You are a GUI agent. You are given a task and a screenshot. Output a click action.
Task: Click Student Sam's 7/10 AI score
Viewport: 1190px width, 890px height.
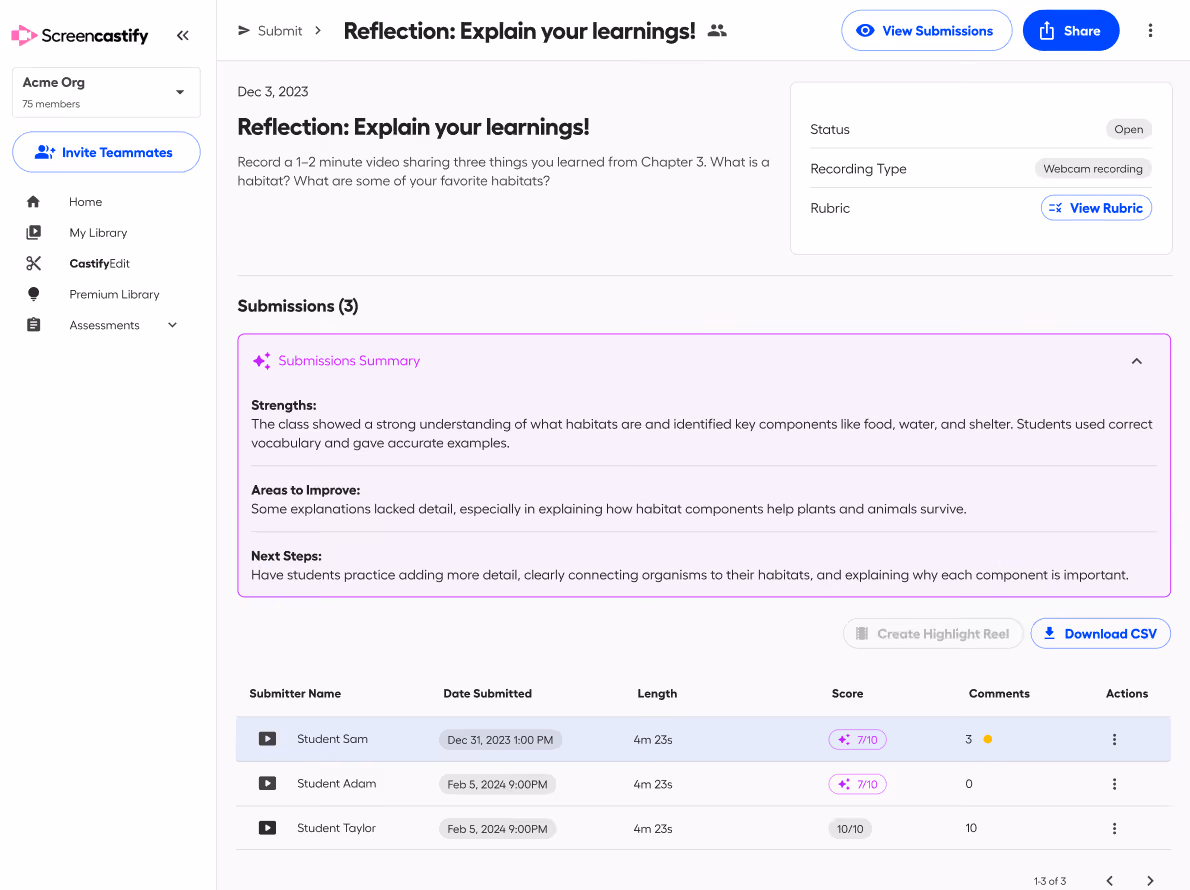click(x=858, y=740)
